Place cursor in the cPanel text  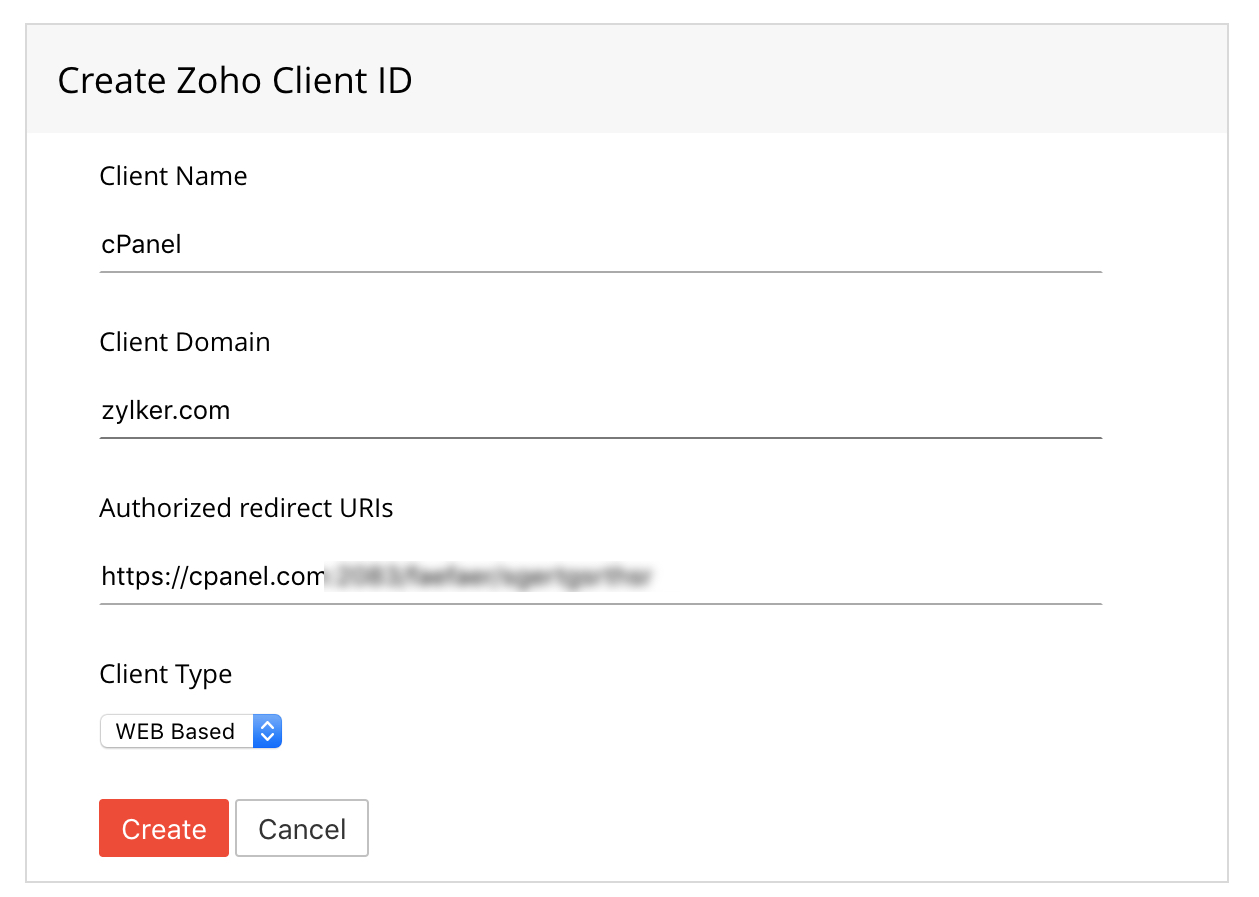(x=141, y=245)
